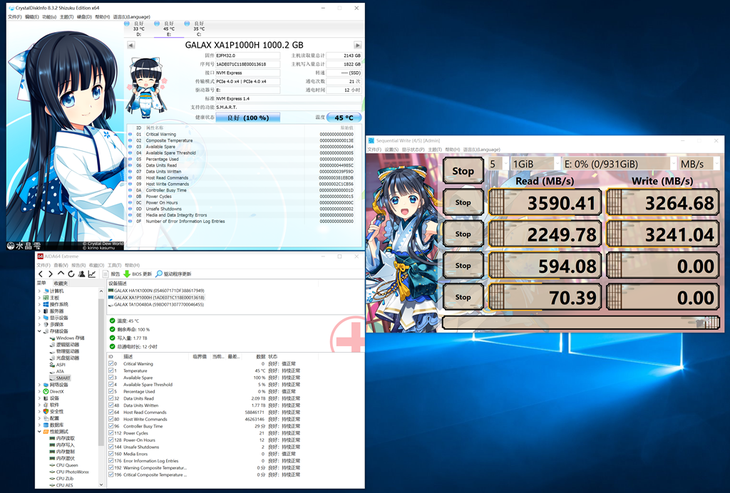Click AIDA64 up-level arrow icon
Screen dimensions: 730x493
[x=61, y=274]
